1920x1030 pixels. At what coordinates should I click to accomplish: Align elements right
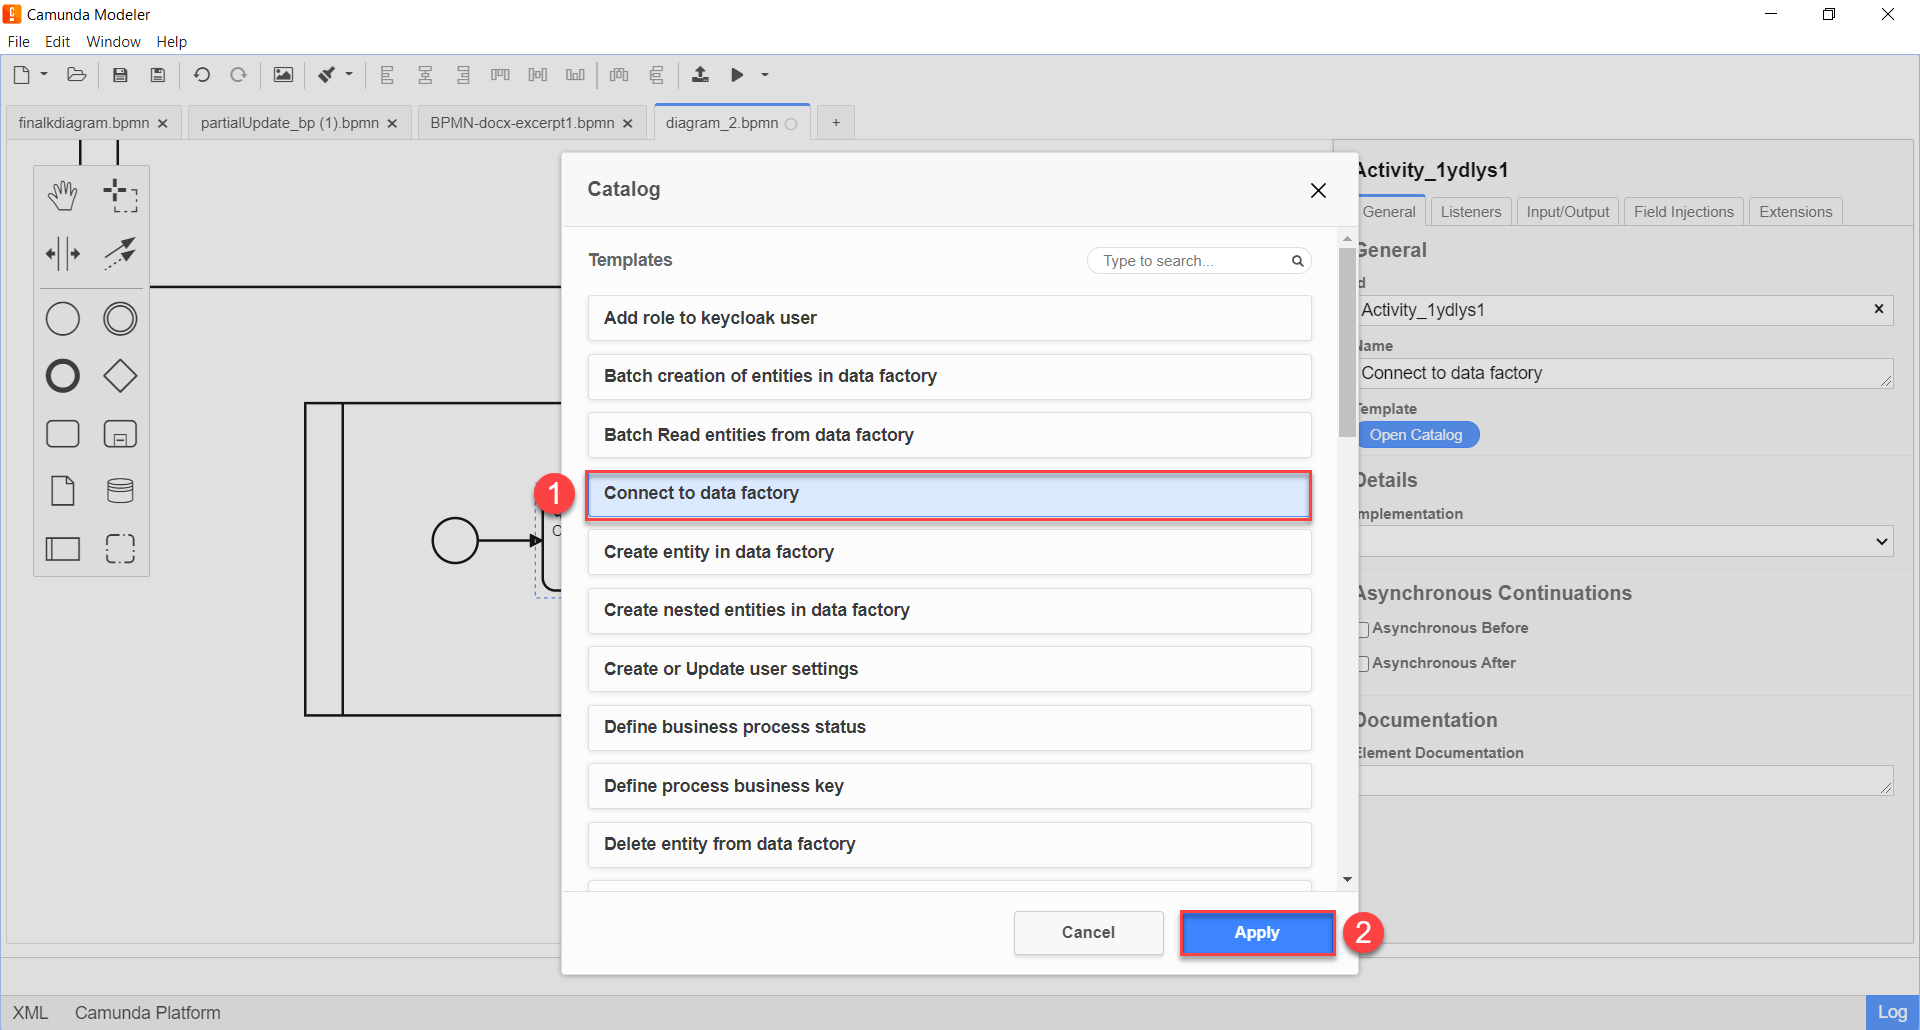[463, 75]
